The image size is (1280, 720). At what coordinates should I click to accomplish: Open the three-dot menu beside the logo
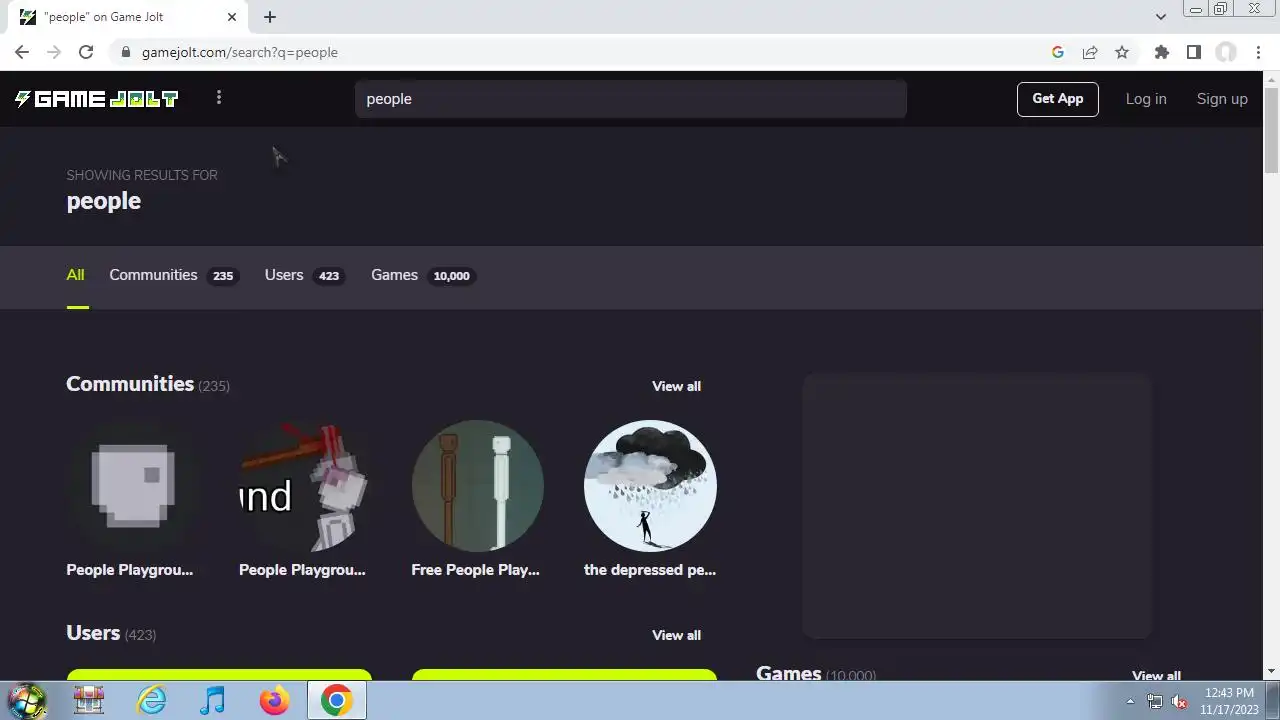219,97
